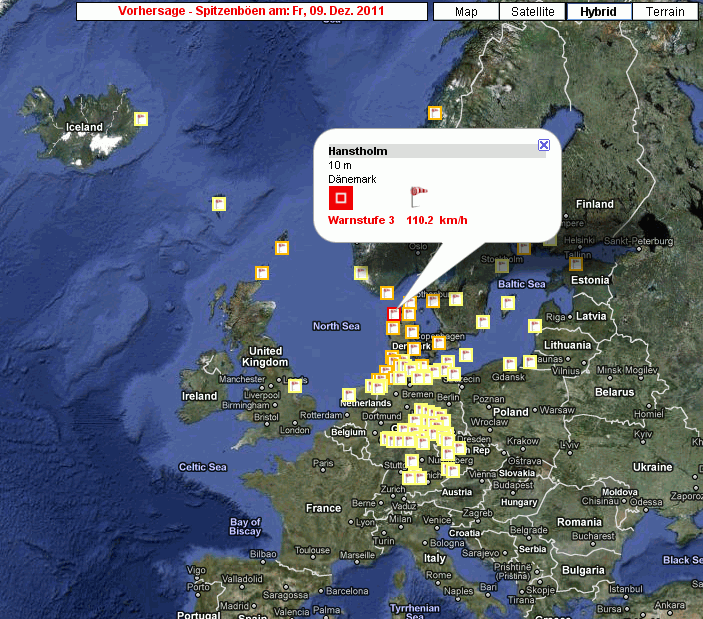703x619 pixels.
Task: Click the wind flag marker south-east of Iceland in the Atlantic
Action: pyautogui.click(x=219, y=204)
